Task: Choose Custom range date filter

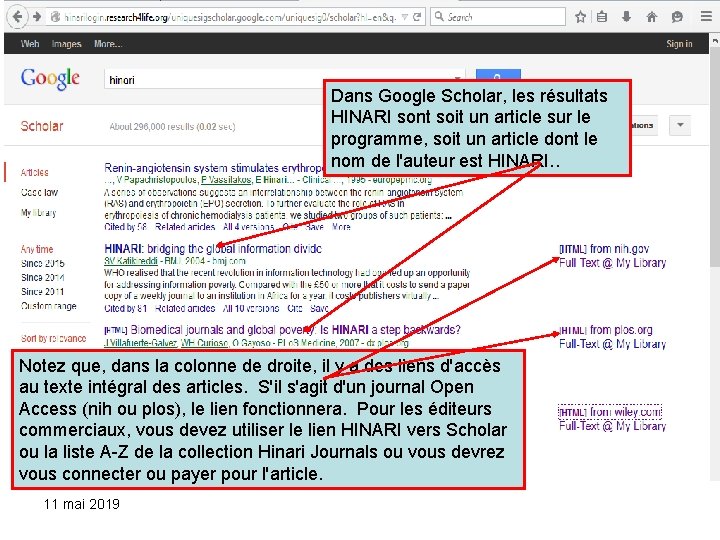Action: click(49, 306)
